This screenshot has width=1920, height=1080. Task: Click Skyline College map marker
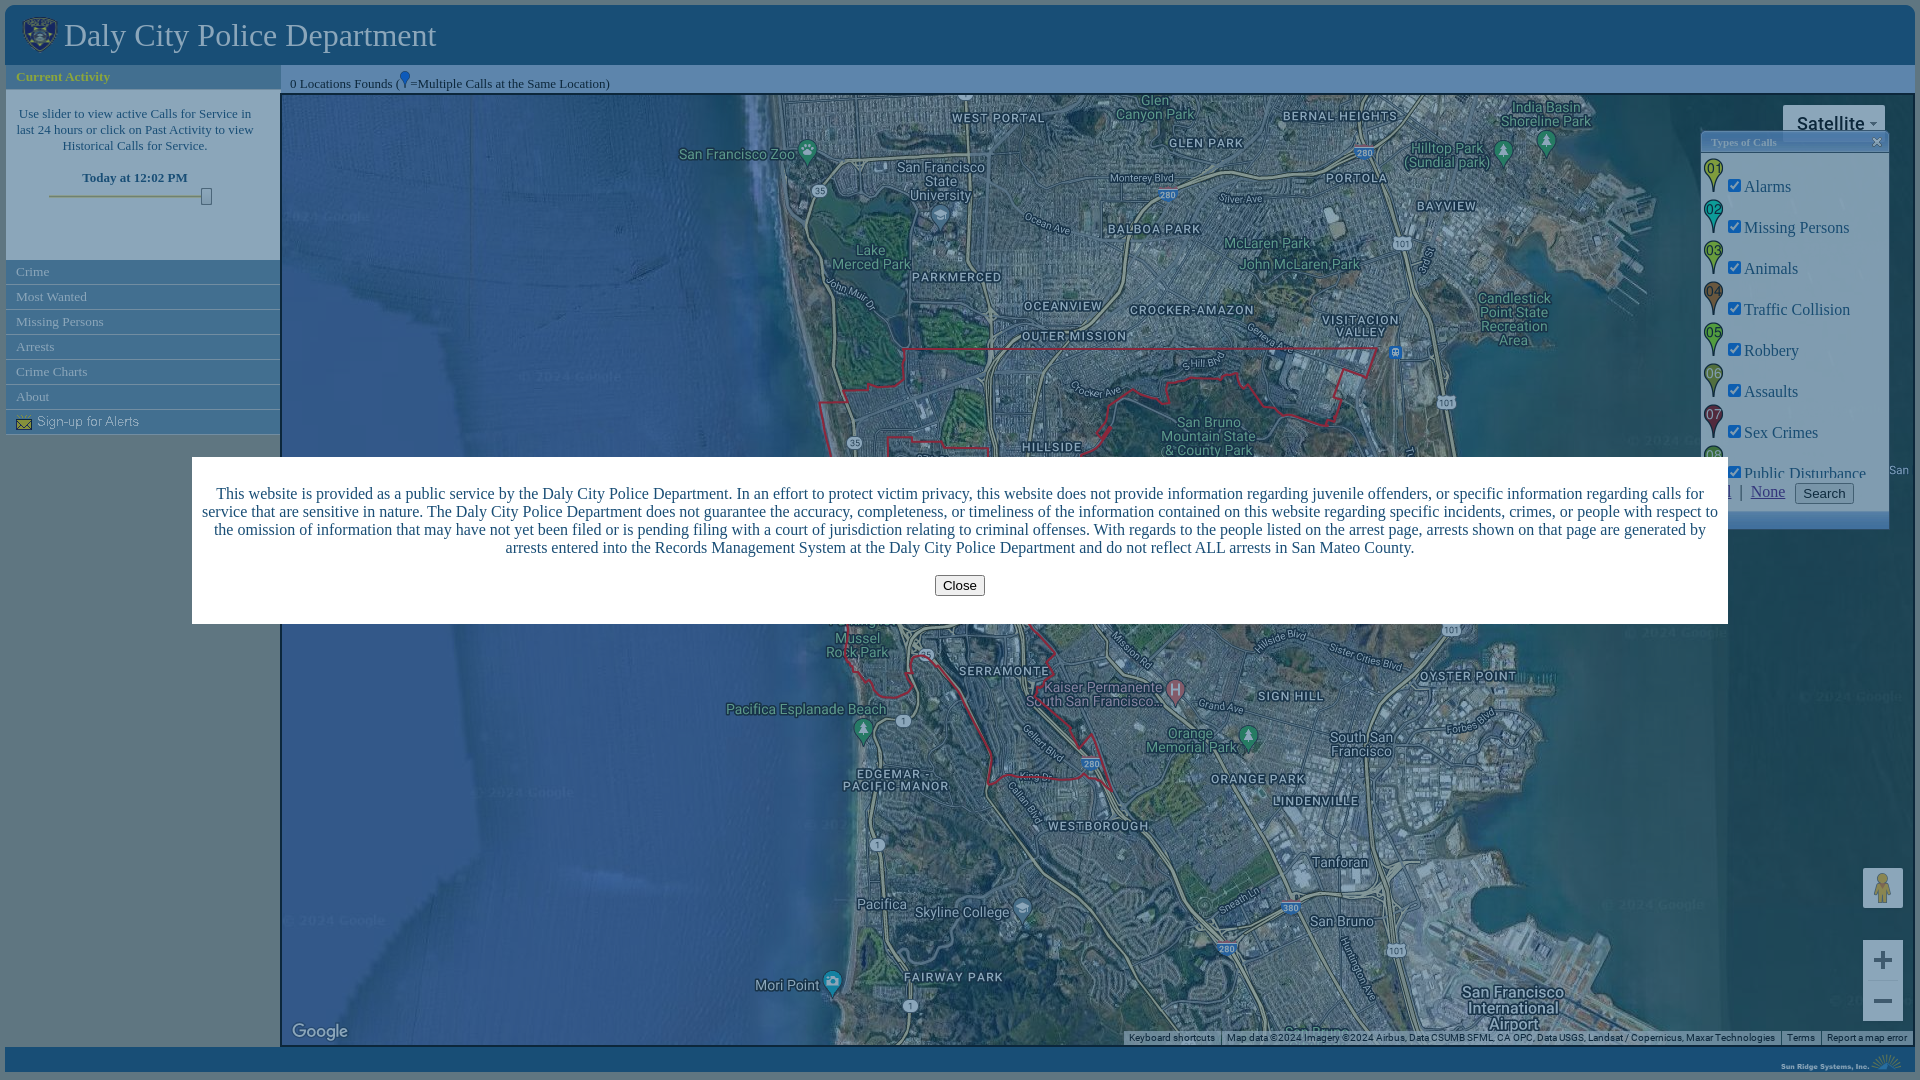point(1022,909)
